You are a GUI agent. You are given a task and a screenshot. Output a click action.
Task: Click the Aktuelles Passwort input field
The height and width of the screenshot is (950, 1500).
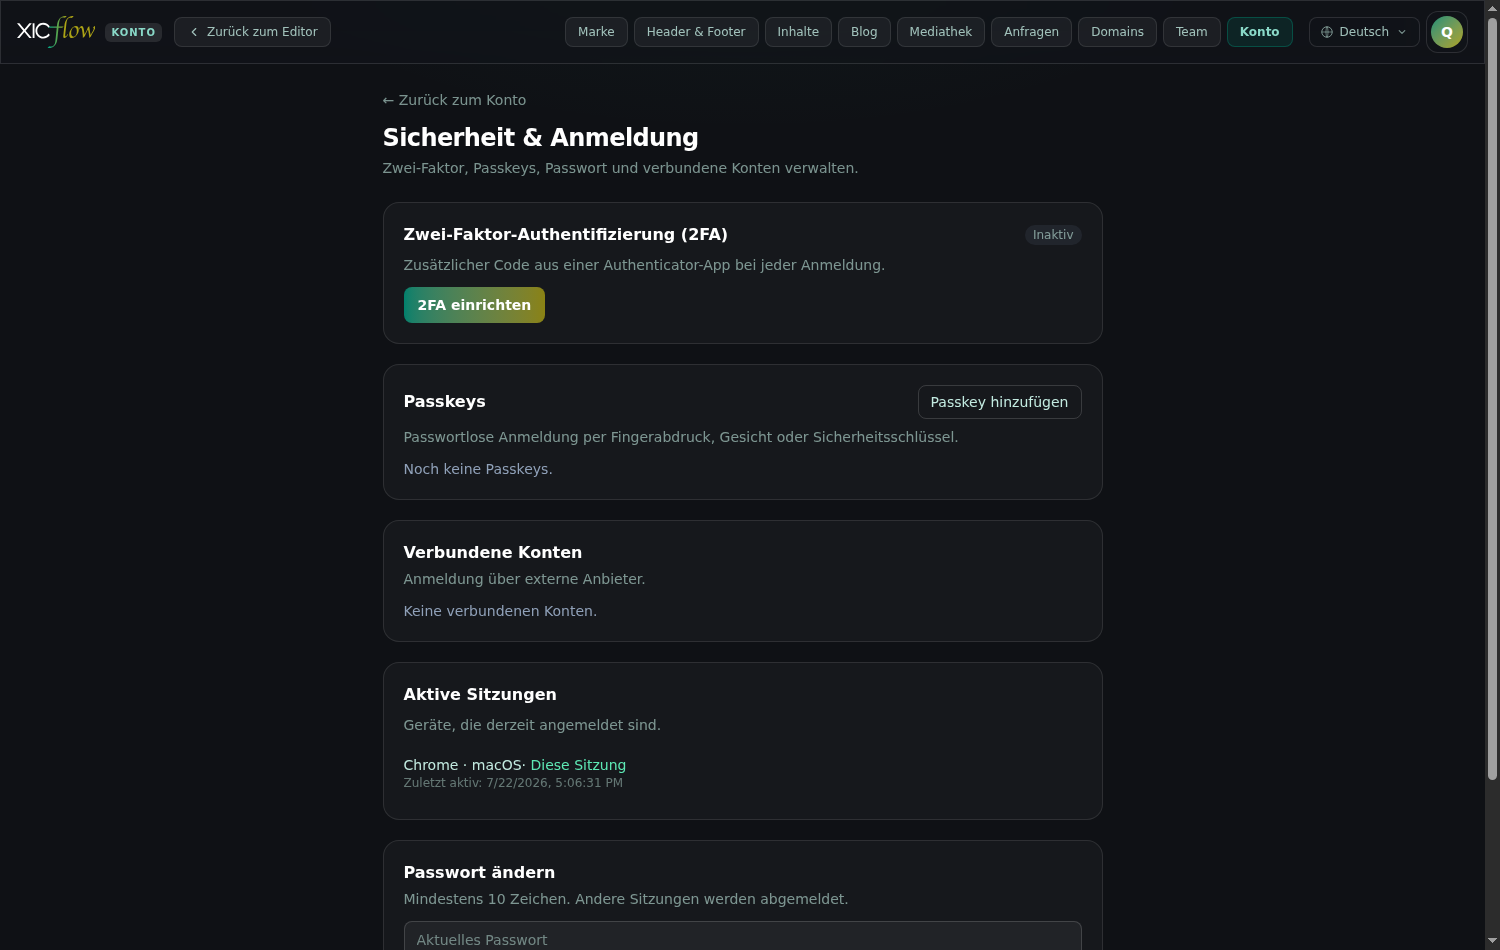click(x=742, y=936)
